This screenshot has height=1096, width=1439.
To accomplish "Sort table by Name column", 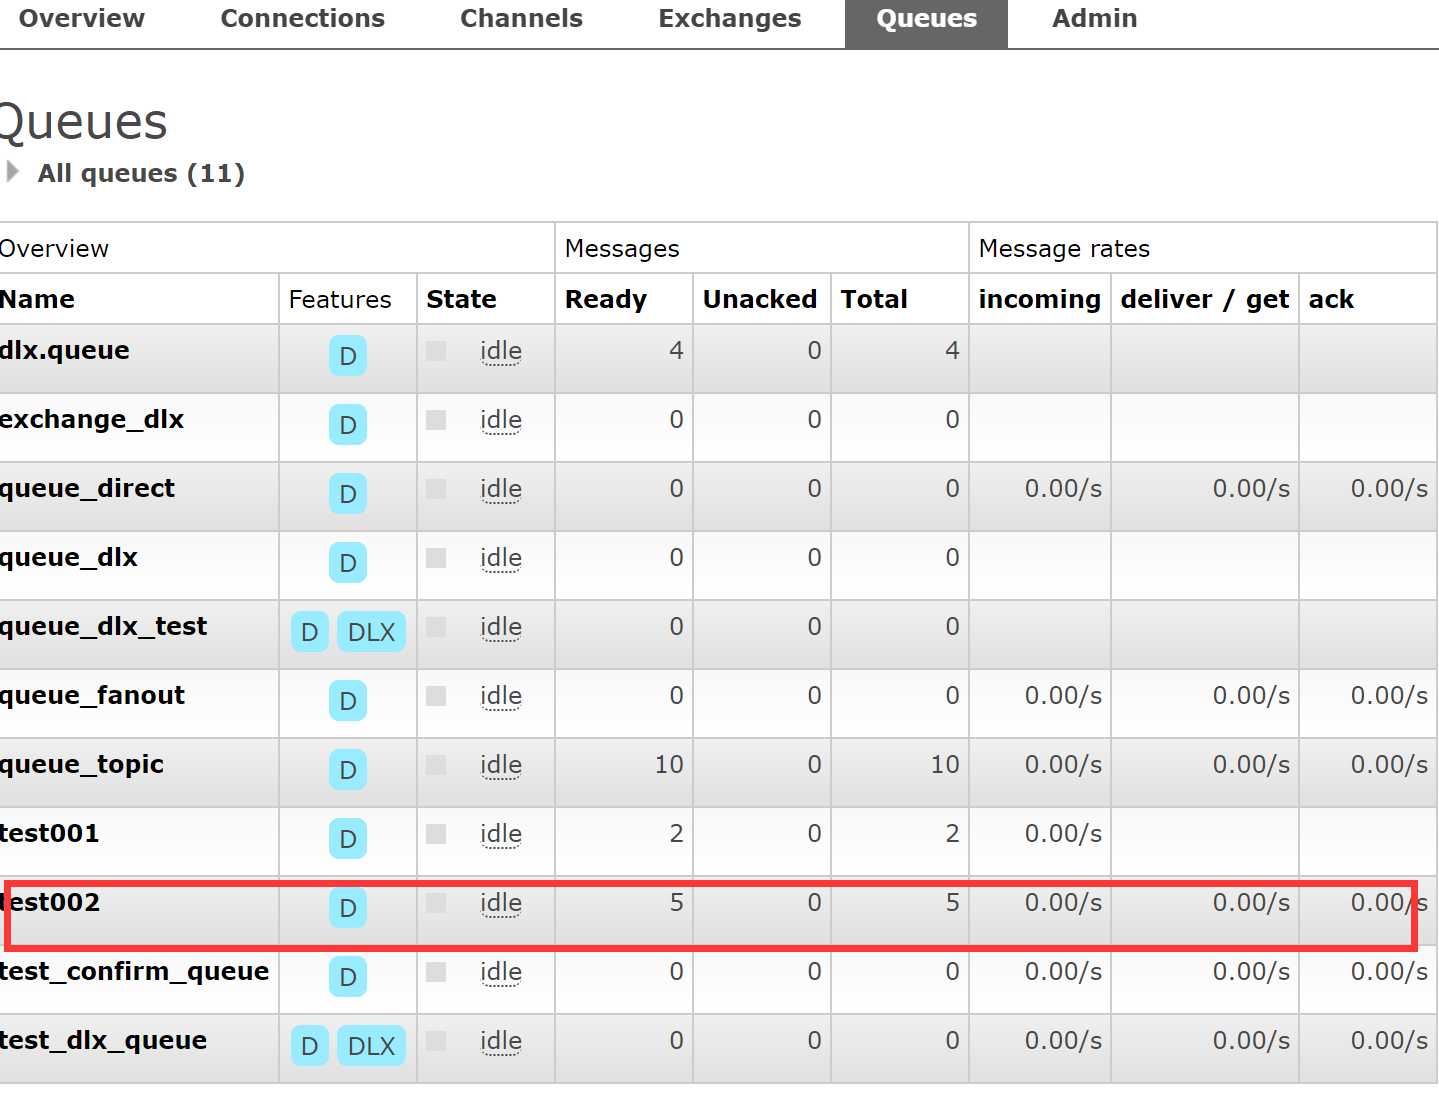I will (37, 299).
